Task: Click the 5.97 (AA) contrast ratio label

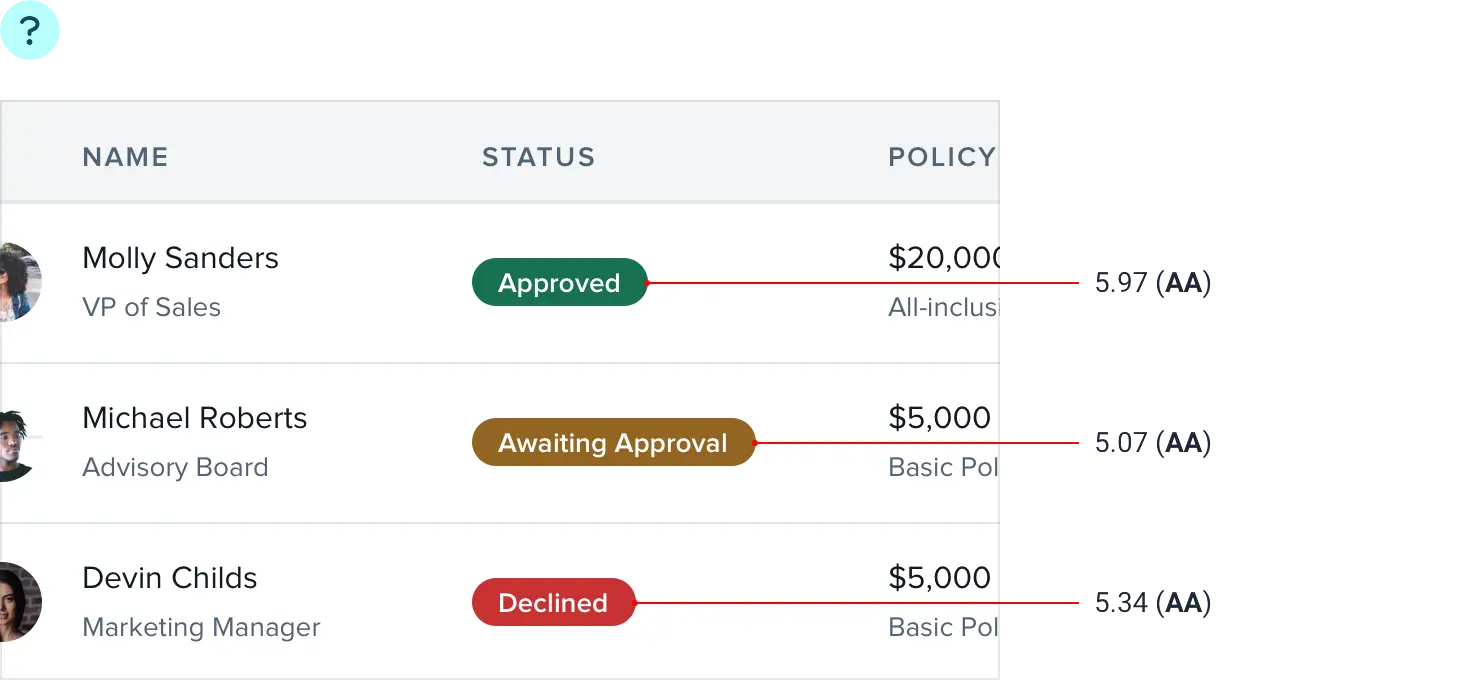Action: click(x=1153, y=284)
